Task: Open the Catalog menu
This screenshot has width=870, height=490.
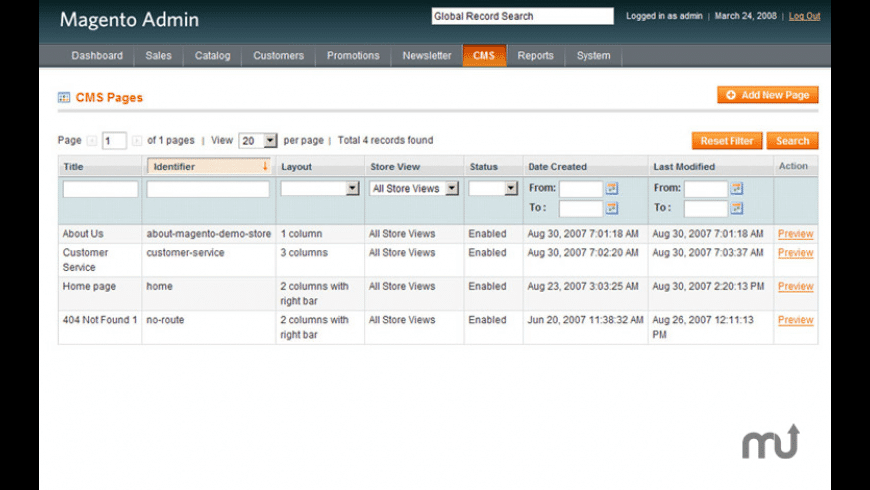Action: (212, 56)
